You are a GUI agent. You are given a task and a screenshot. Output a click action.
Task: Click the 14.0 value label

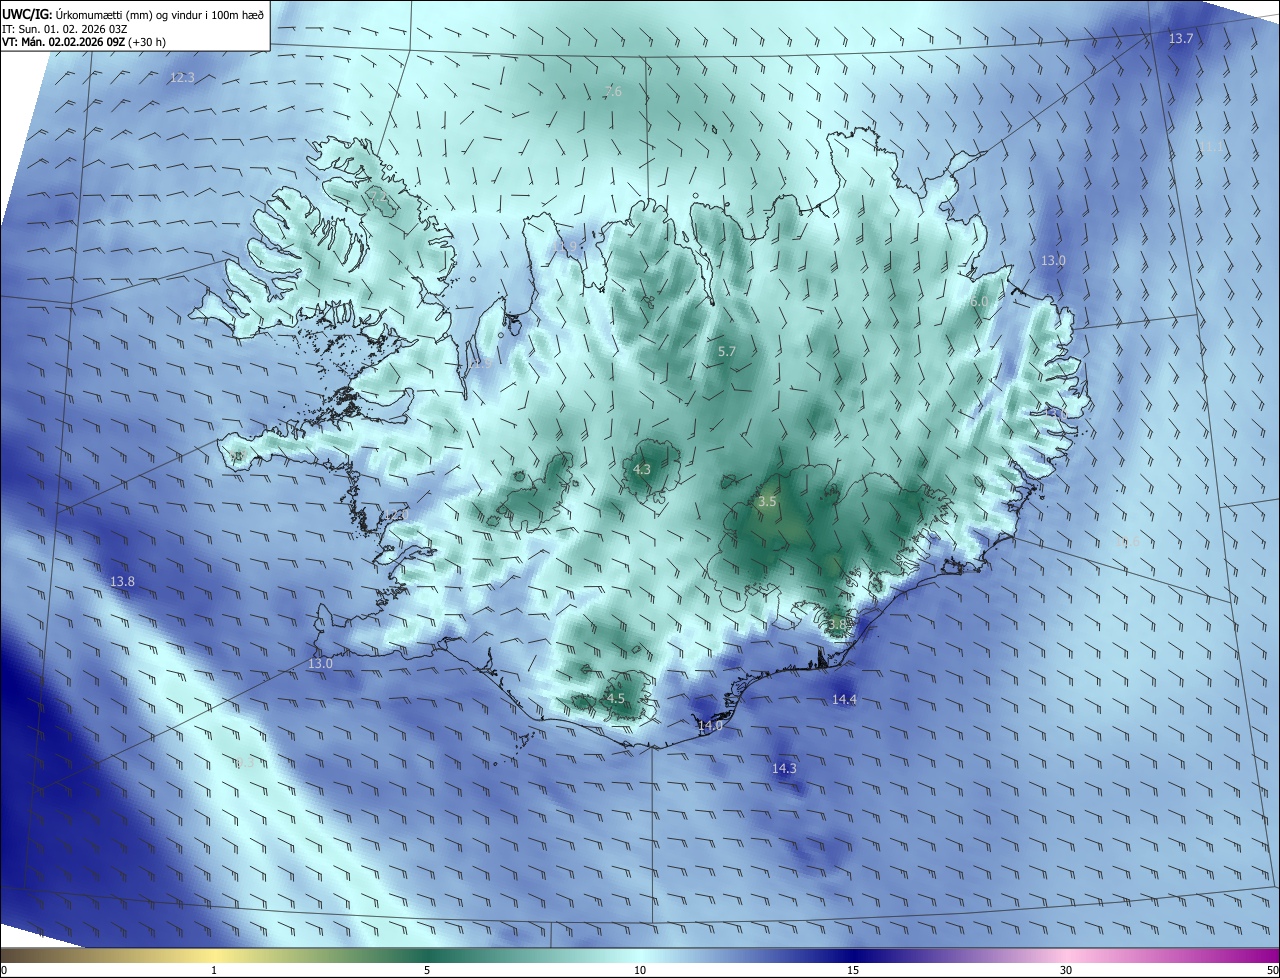710,726
